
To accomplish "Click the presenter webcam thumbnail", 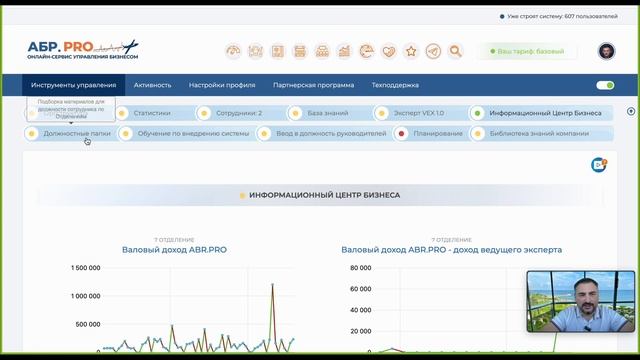I will (x=581, y=301).
